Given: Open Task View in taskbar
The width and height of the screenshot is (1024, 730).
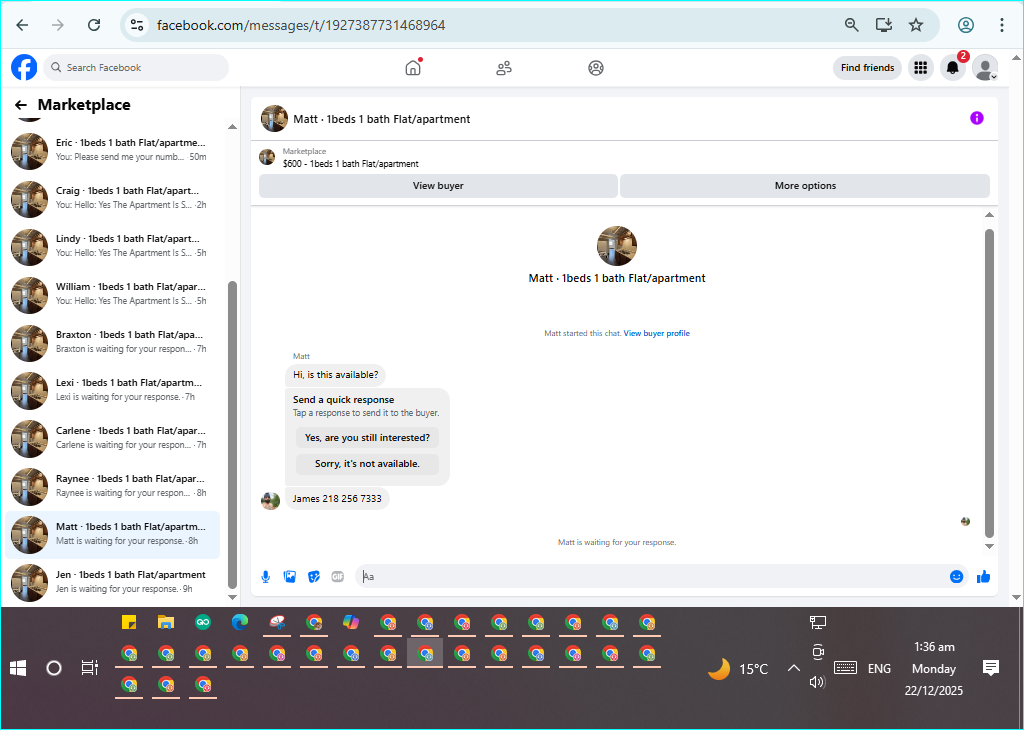Looking at the screenshot, I should point(89,668).
